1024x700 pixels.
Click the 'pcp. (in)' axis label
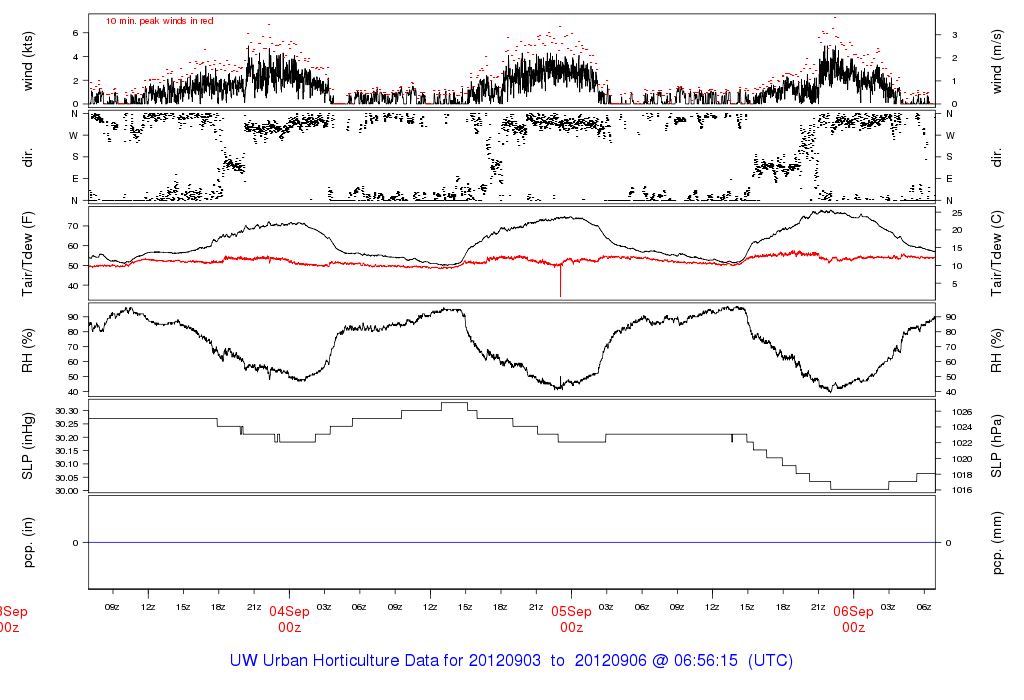point(28,542)
